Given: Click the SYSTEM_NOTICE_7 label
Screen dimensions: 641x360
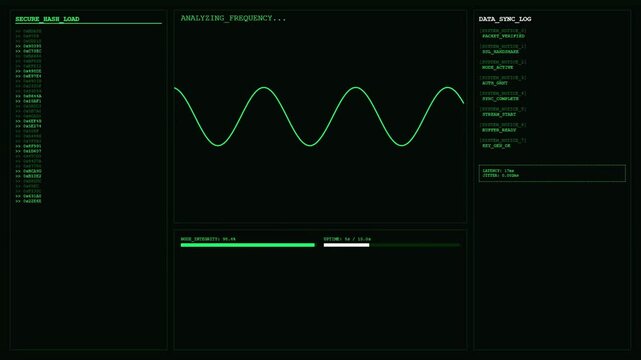Looking at the screenshot, I should [x=503, y=140].
